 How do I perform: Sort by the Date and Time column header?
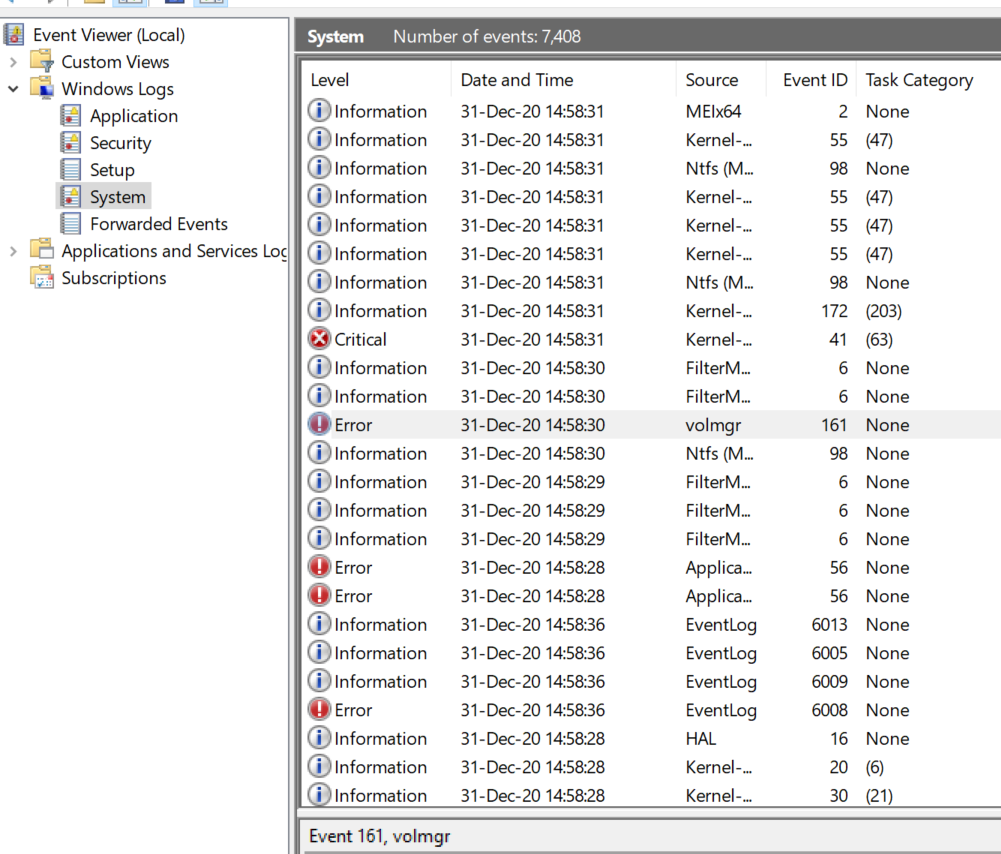pos(517,81)
